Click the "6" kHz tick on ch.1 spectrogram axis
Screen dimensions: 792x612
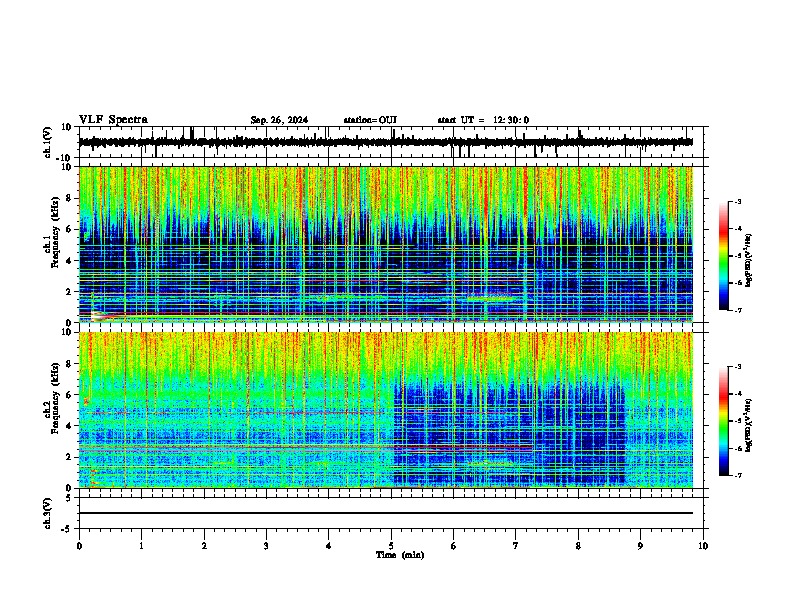(70, 229)
